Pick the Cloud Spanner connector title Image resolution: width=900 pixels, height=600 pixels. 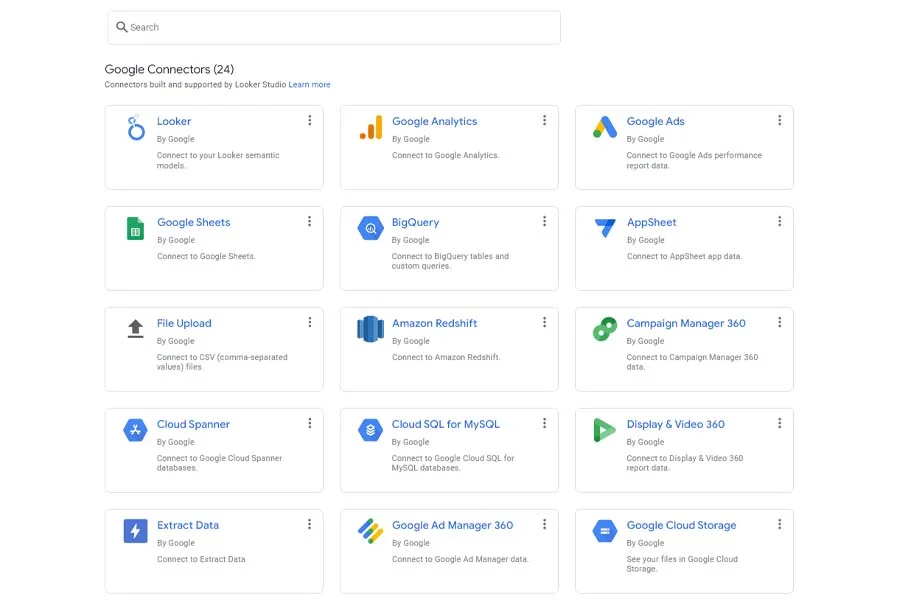click(193, 424)
